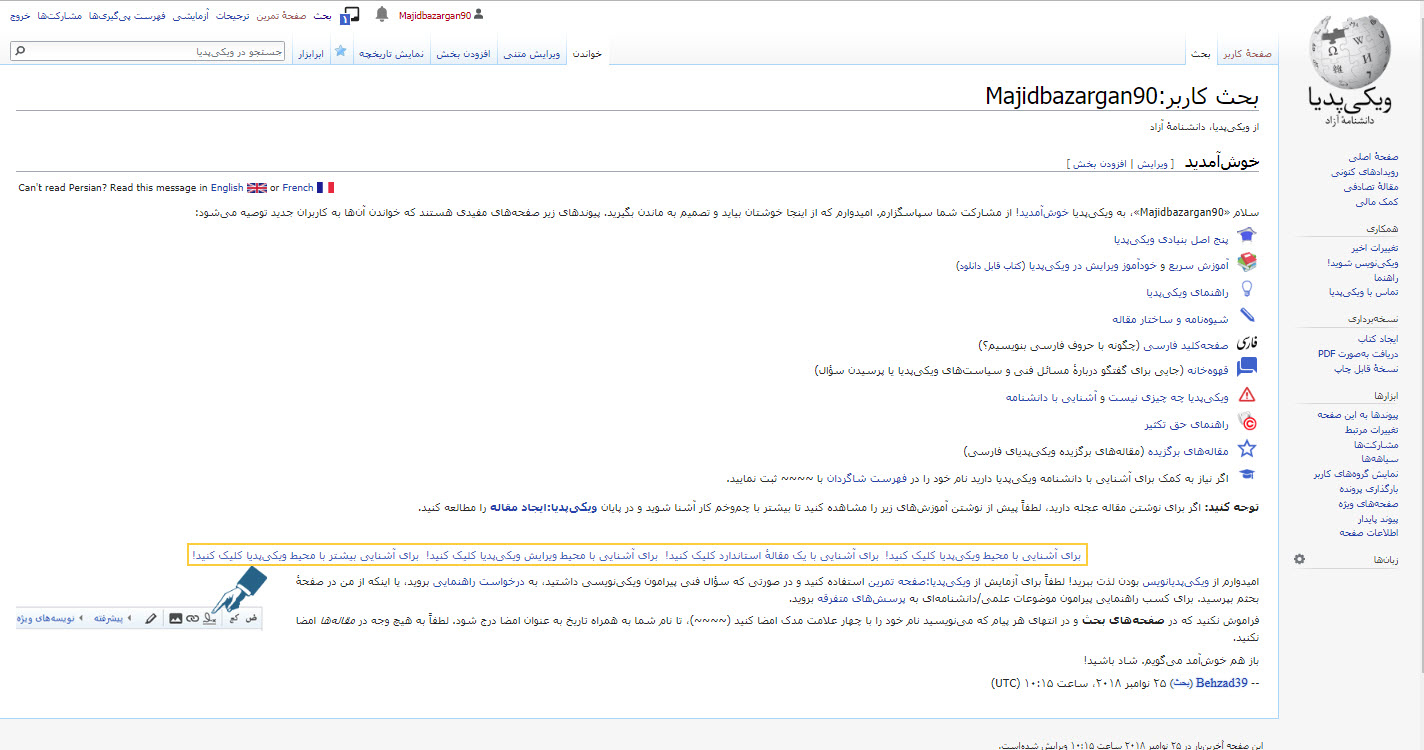Viewport: 1424px width, 750px height.
Task: Click افزودن بخش link beside the heading
Action: pos(1101,163)
